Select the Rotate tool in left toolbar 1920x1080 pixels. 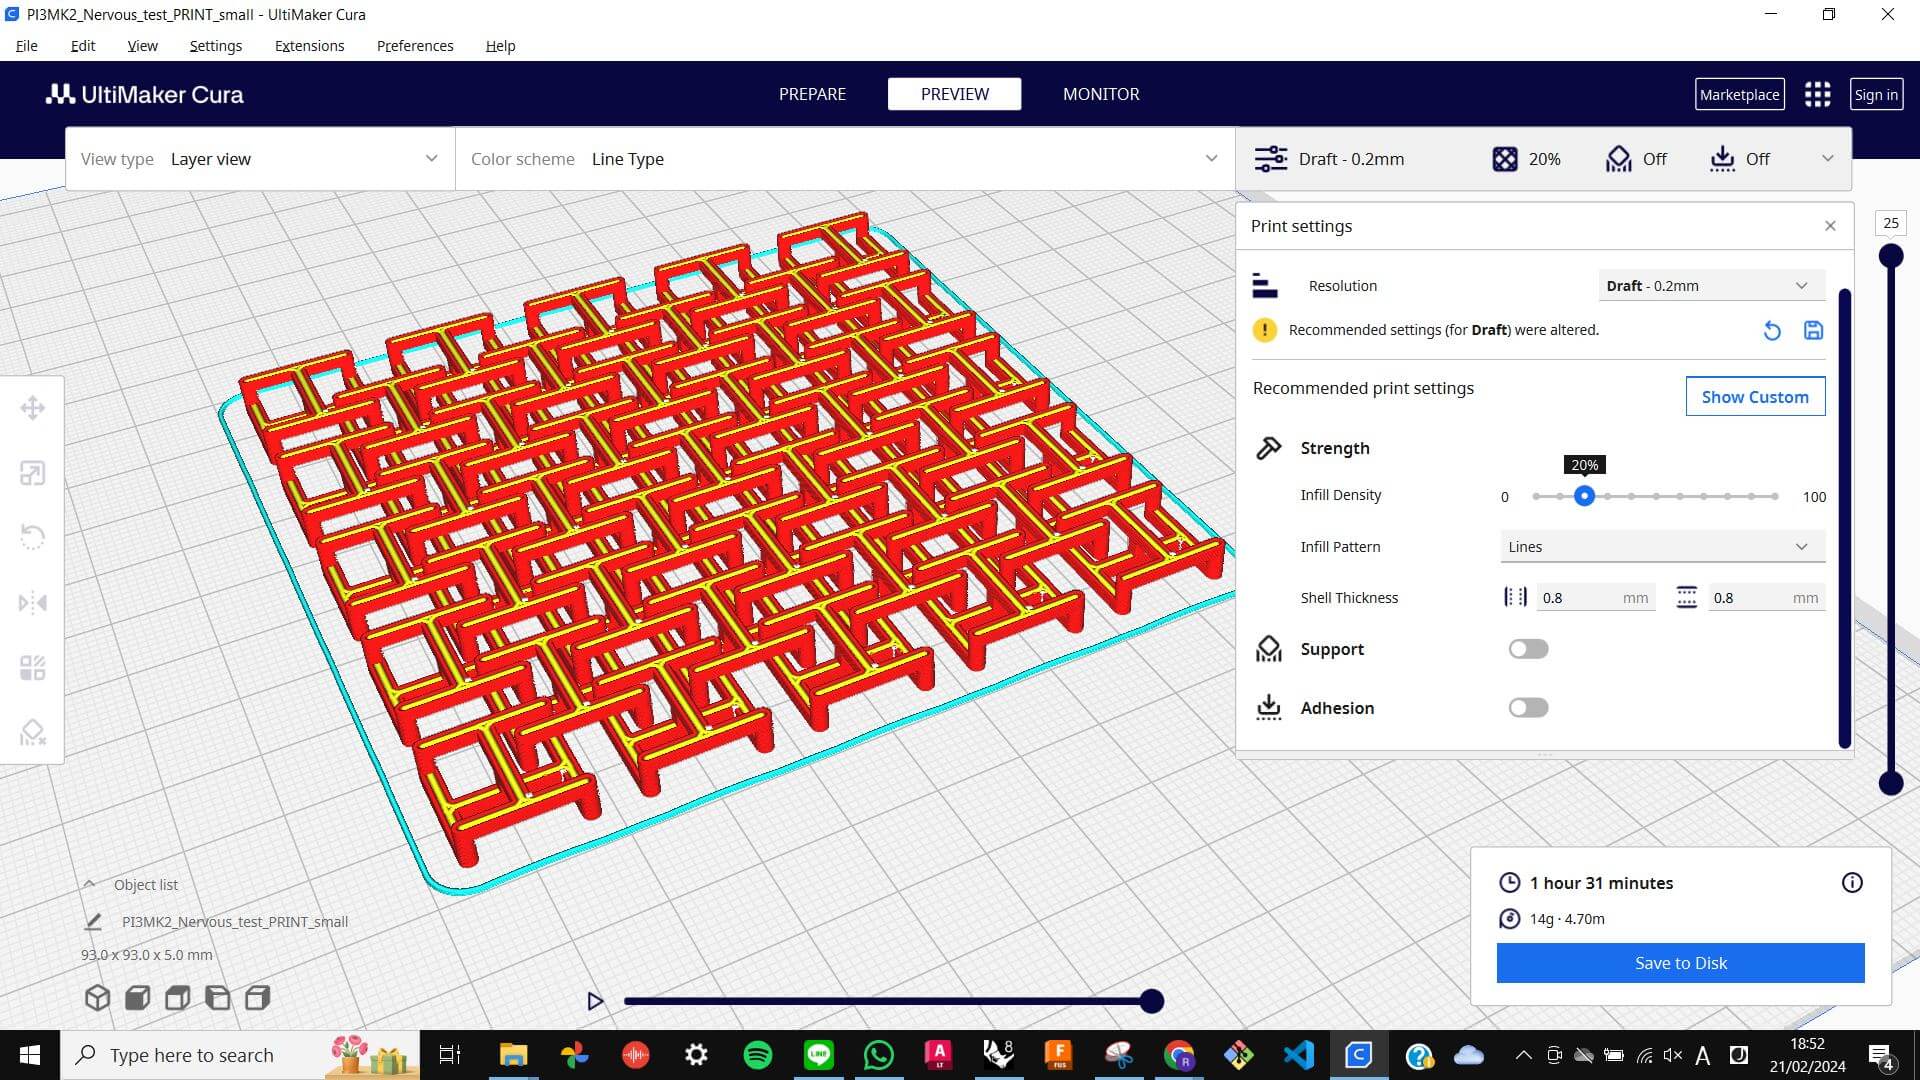[x=32, y=538]
